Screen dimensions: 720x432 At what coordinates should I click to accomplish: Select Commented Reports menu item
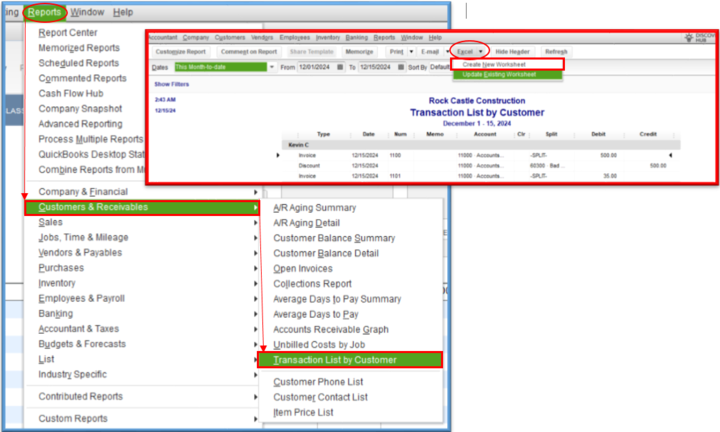coord(82,78)
